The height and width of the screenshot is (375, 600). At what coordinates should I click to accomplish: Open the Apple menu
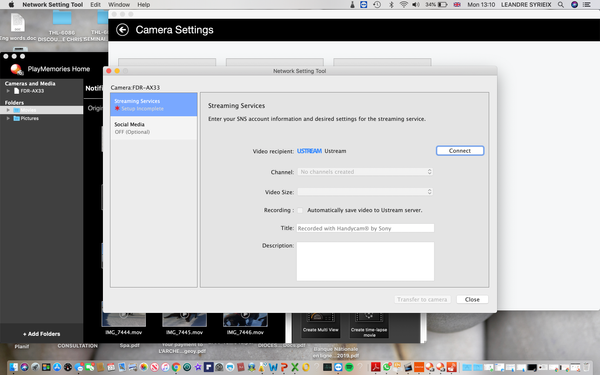(x=11, y=5)
